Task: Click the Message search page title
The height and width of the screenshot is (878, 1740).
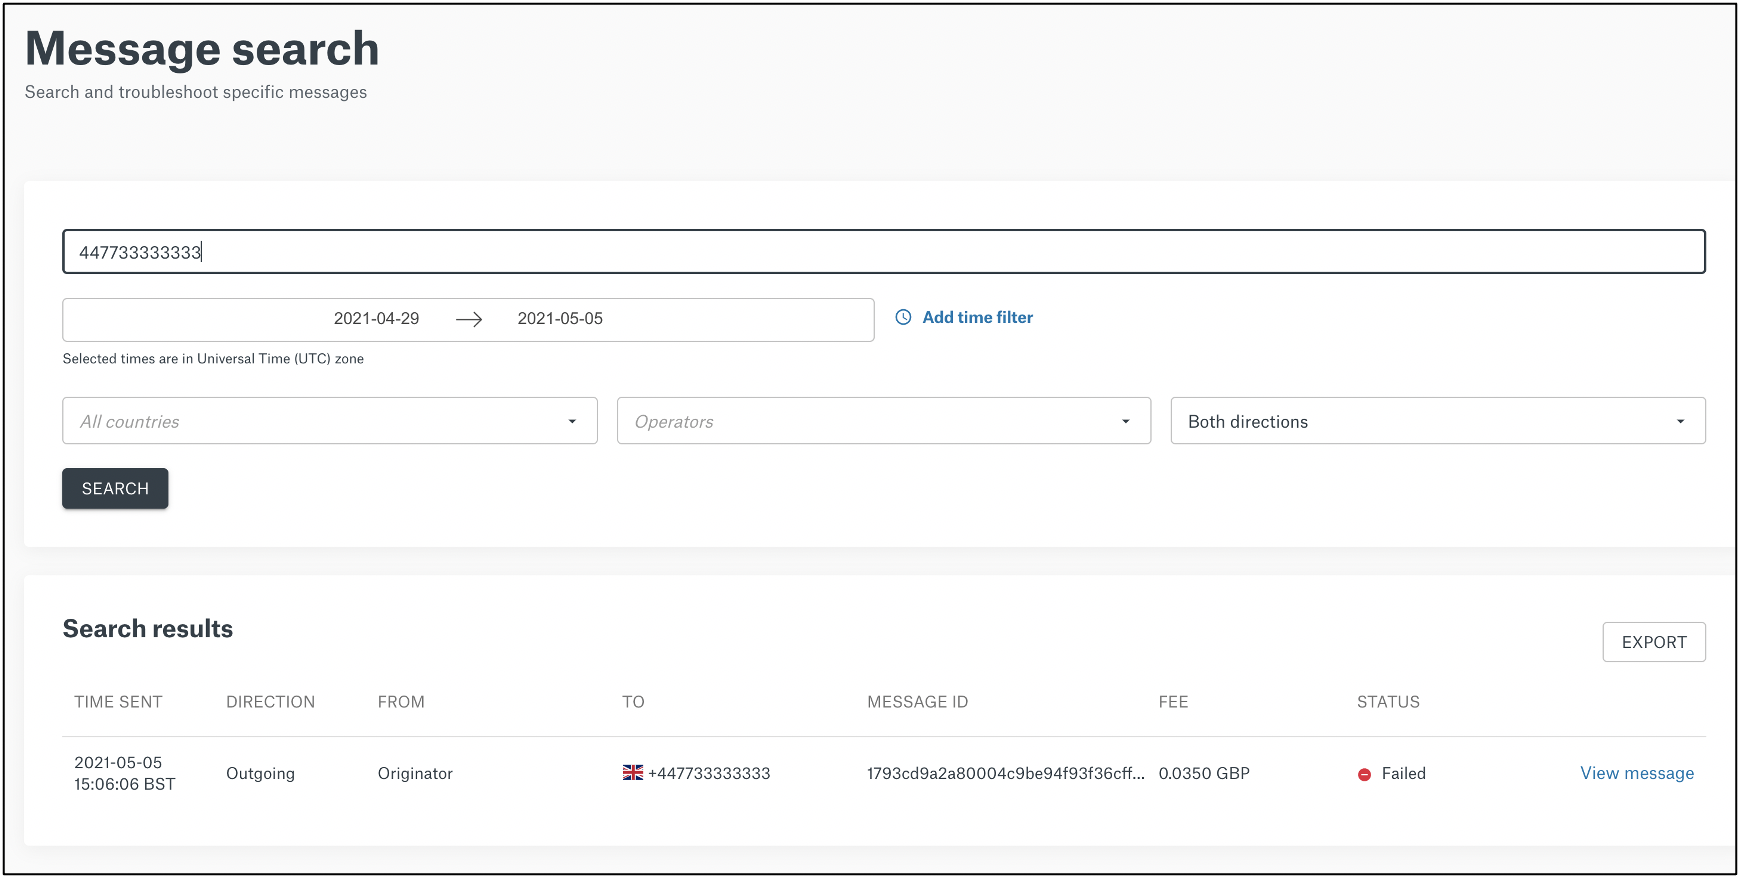Action: tap(202, 49)
